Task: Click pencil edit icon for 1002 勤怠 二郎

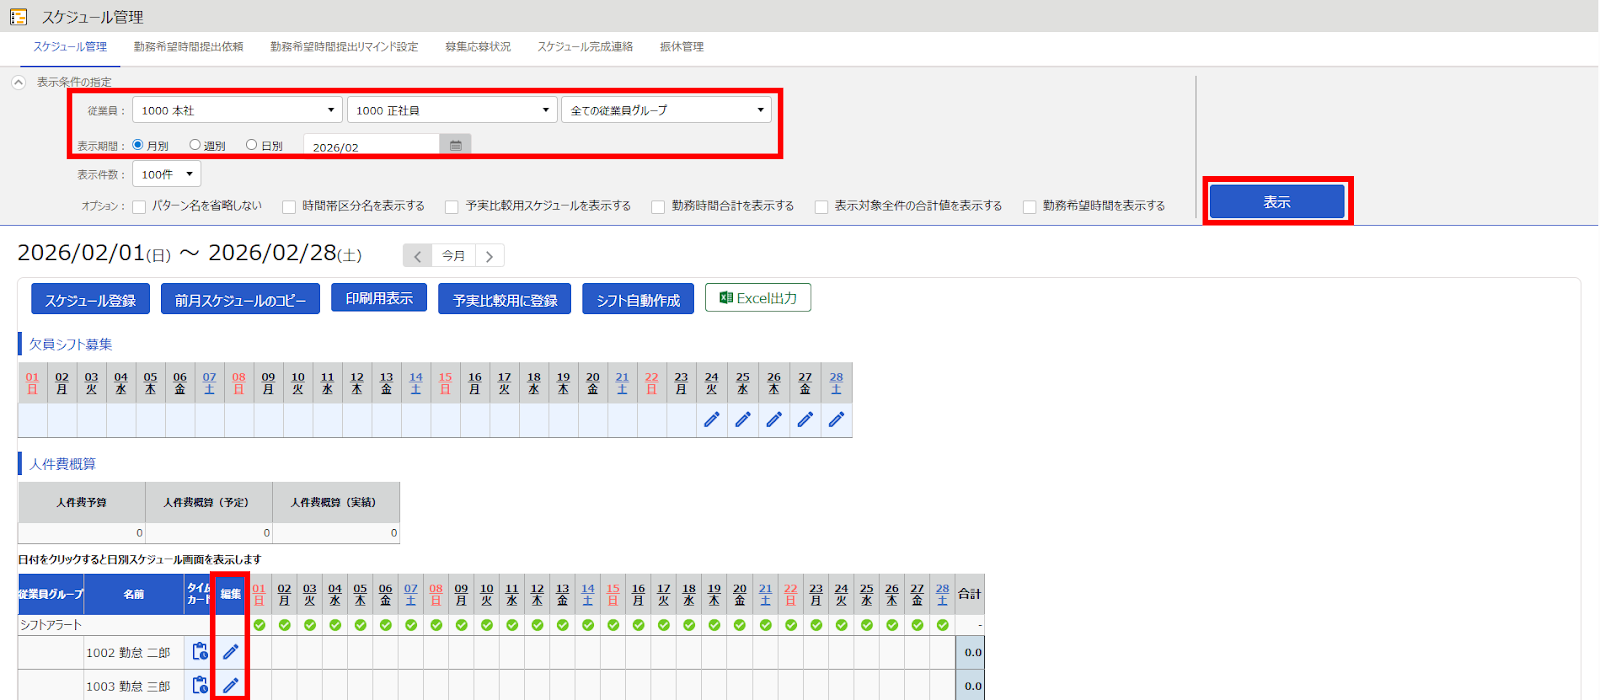Action: click(x=230, y=652)
